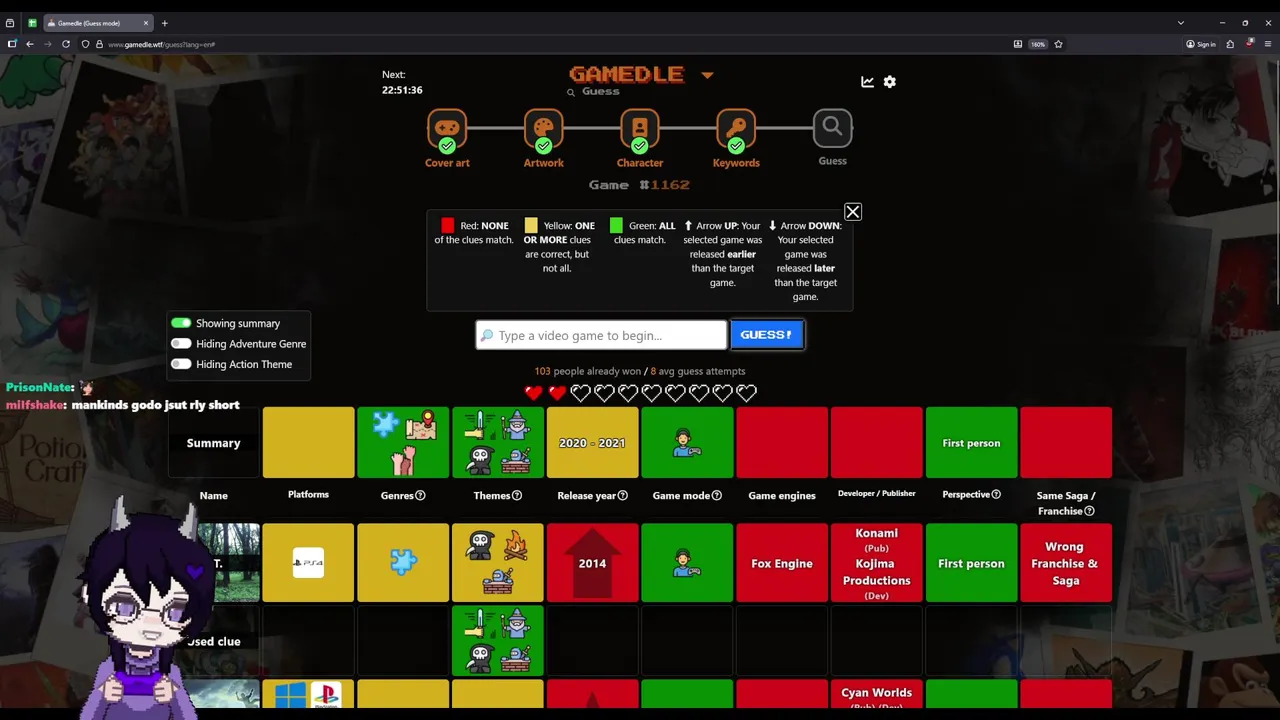Close the color legend panel

click(x=852, y=212)
